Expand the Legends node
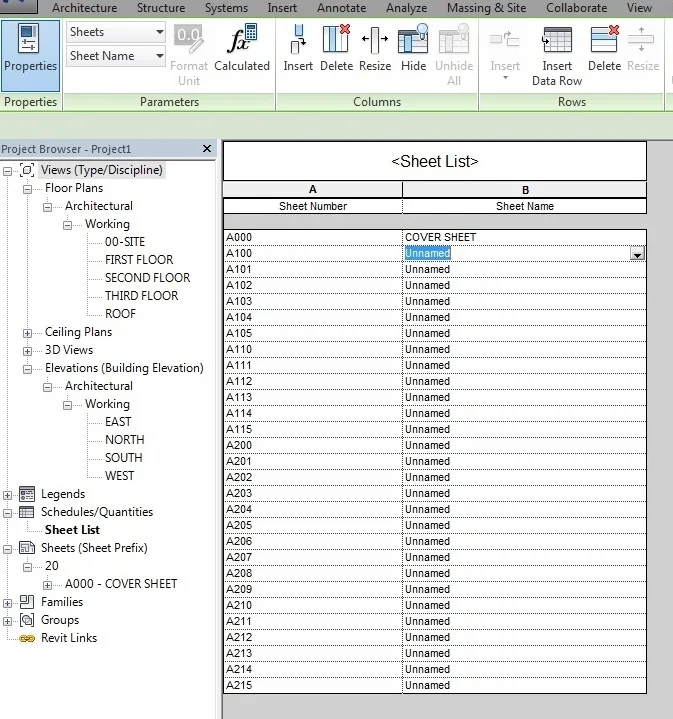 (x=7, y=495)
